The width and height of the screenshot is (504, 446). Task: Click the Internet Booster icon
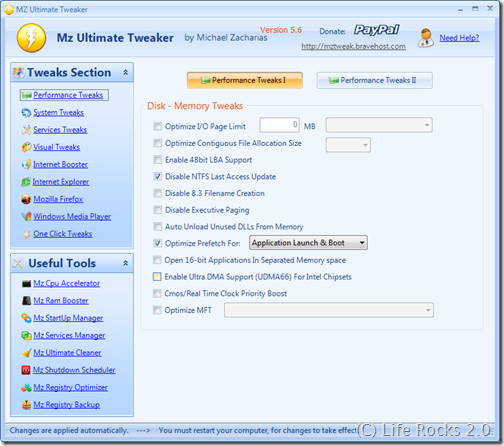(26, 165)
